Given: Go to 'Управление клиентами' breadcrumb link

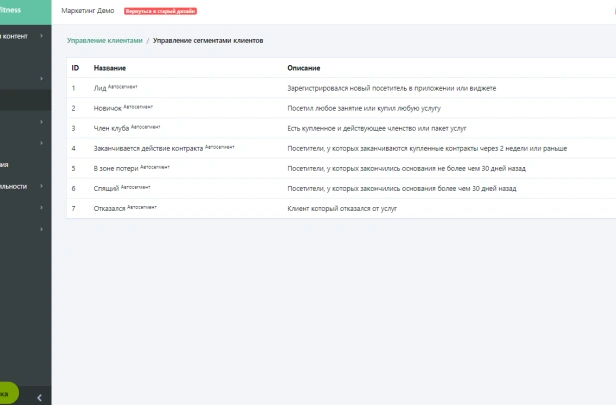Looking at the screenshot, I should 104,40.
